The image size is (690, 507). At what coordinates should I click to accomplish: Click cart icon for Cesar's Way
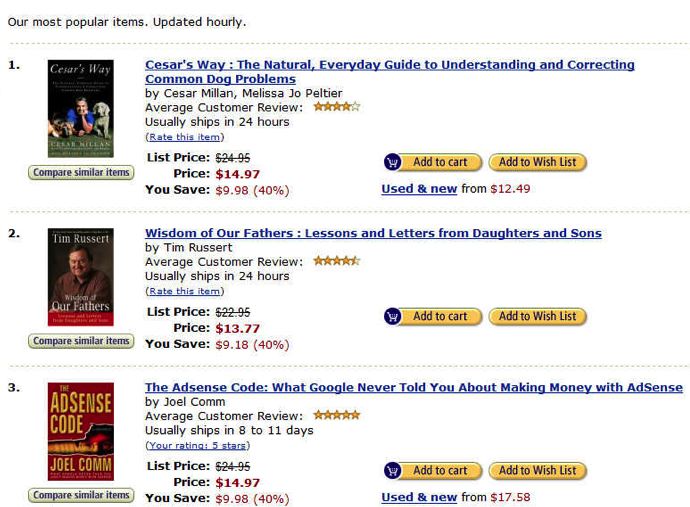tap(393, 162)
